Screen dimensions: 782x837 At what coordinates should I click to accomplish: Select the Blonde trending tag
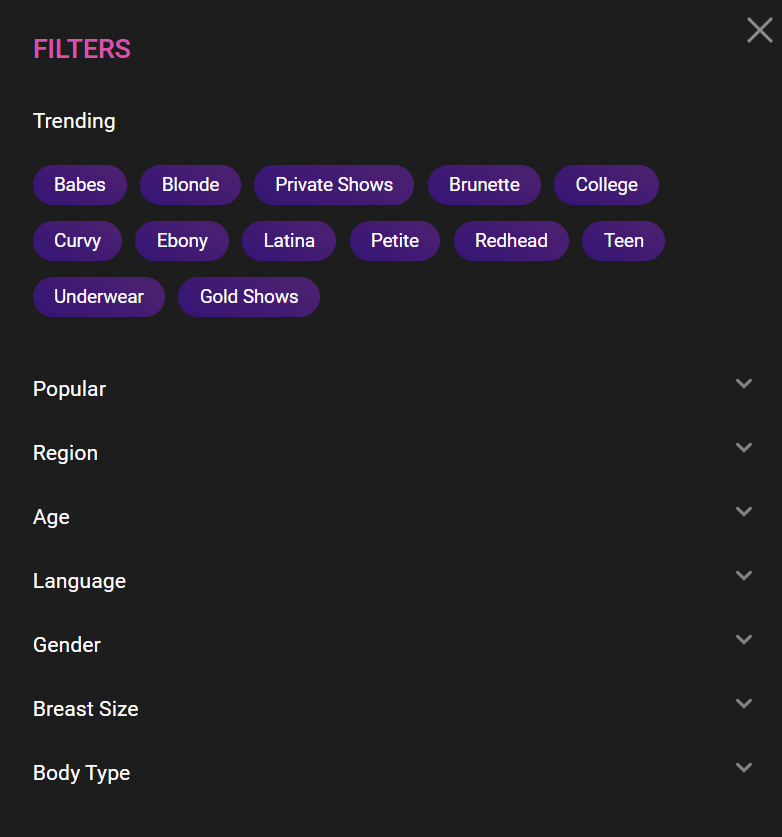tap(190, 185)
